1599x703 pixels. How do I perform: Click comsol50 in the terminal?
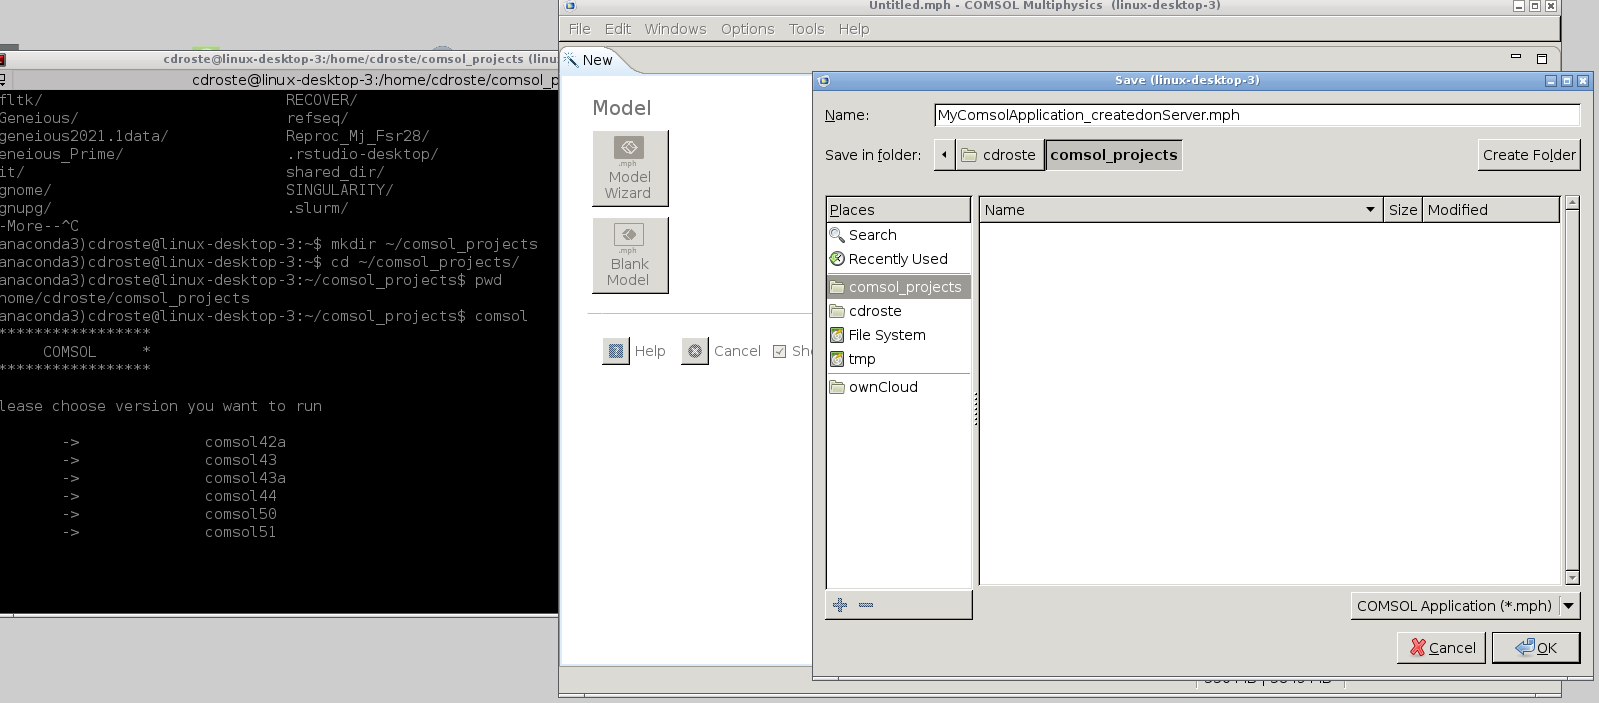coord(241,514)
